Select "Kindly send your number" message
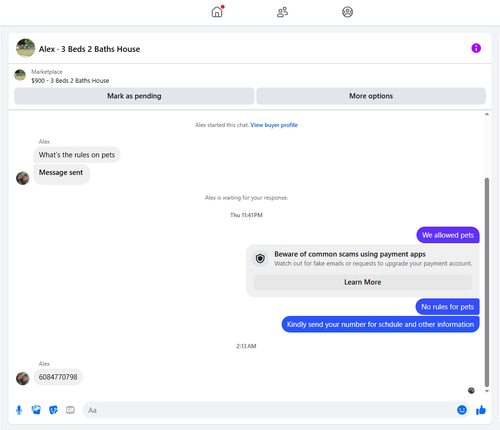 380,324
